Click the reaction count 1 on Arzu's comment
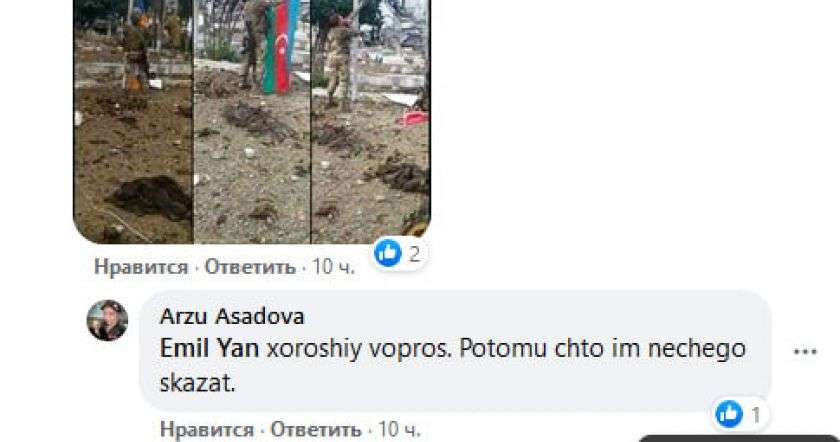Image resolution: width=840 pixels, height=442 pixels. click(x=755, y=415)
